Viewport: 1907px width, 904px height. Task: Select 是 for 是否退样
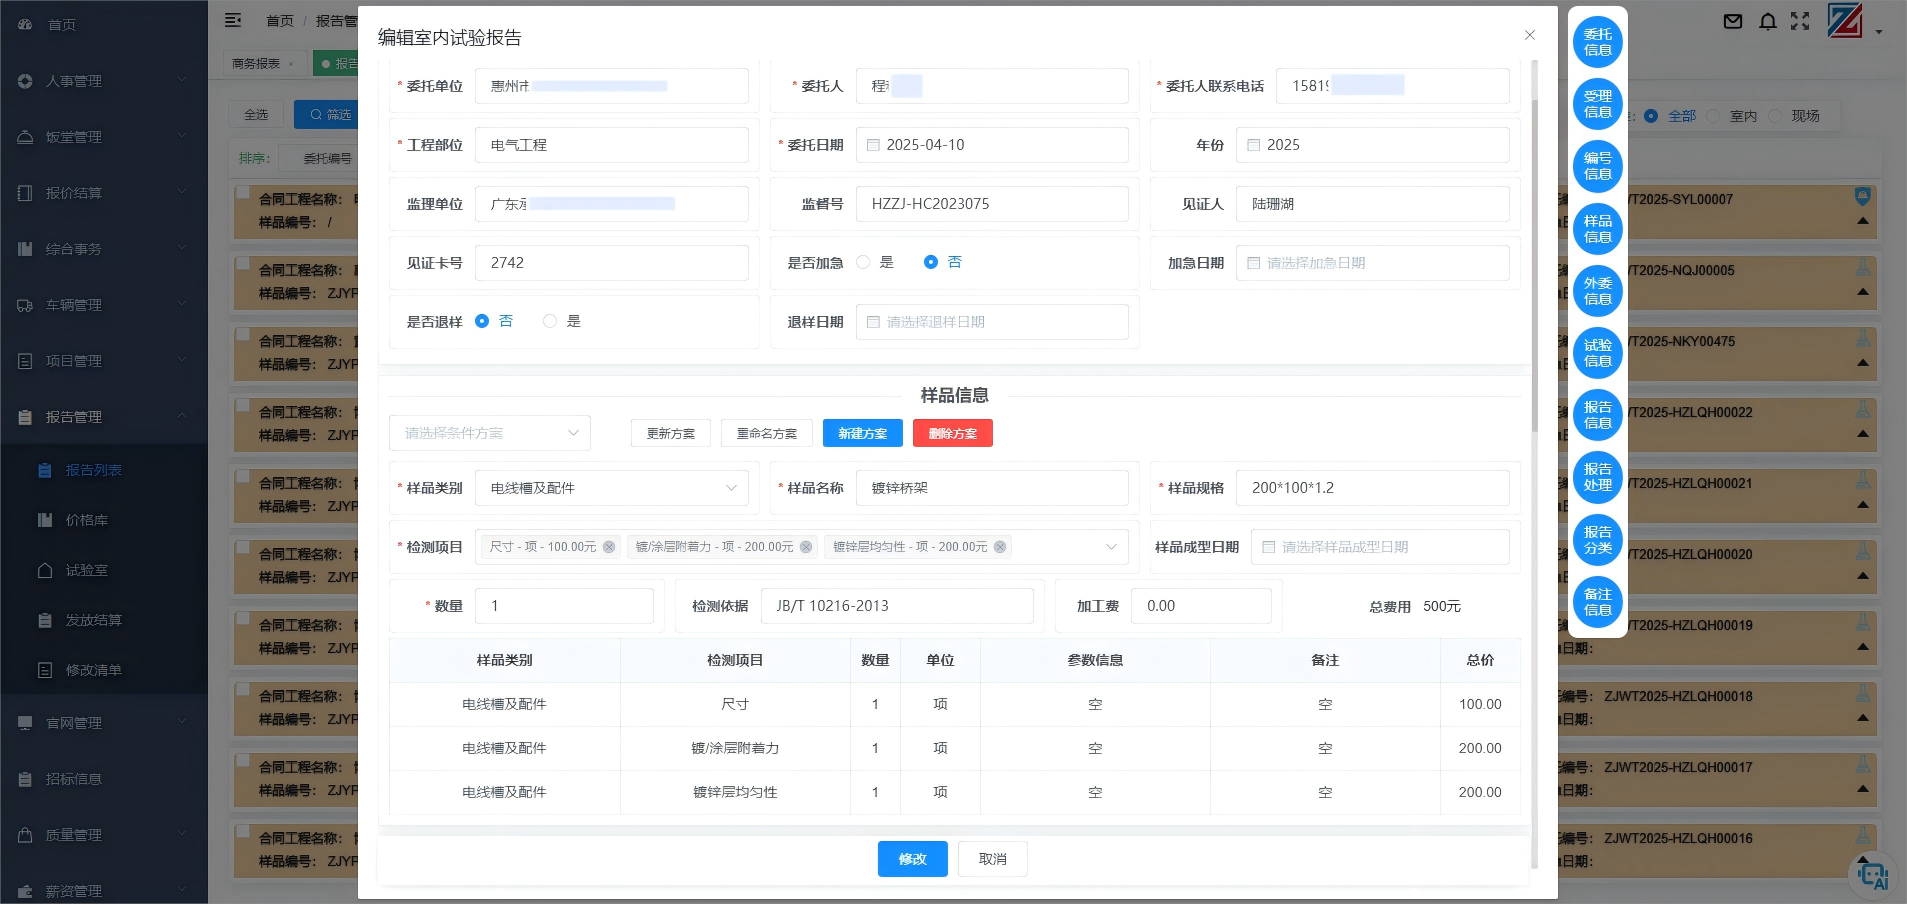(548, 321)
